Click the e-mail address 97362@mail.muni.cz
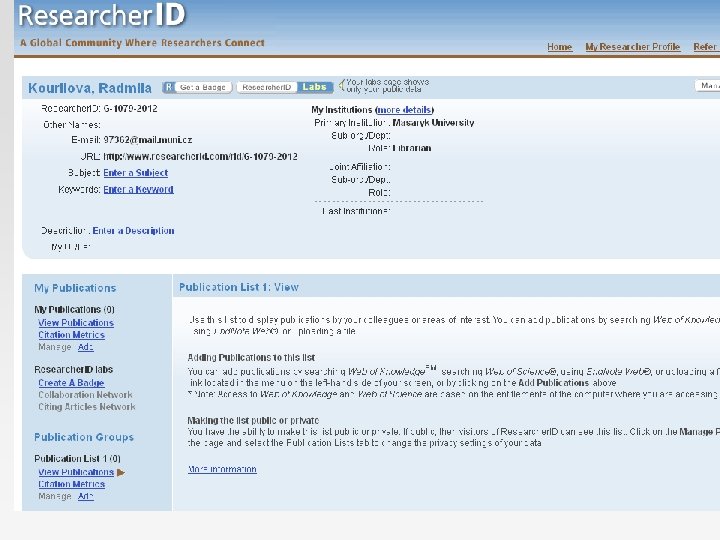This screenshot has width=720, height=540. click(x=148, y=140)
